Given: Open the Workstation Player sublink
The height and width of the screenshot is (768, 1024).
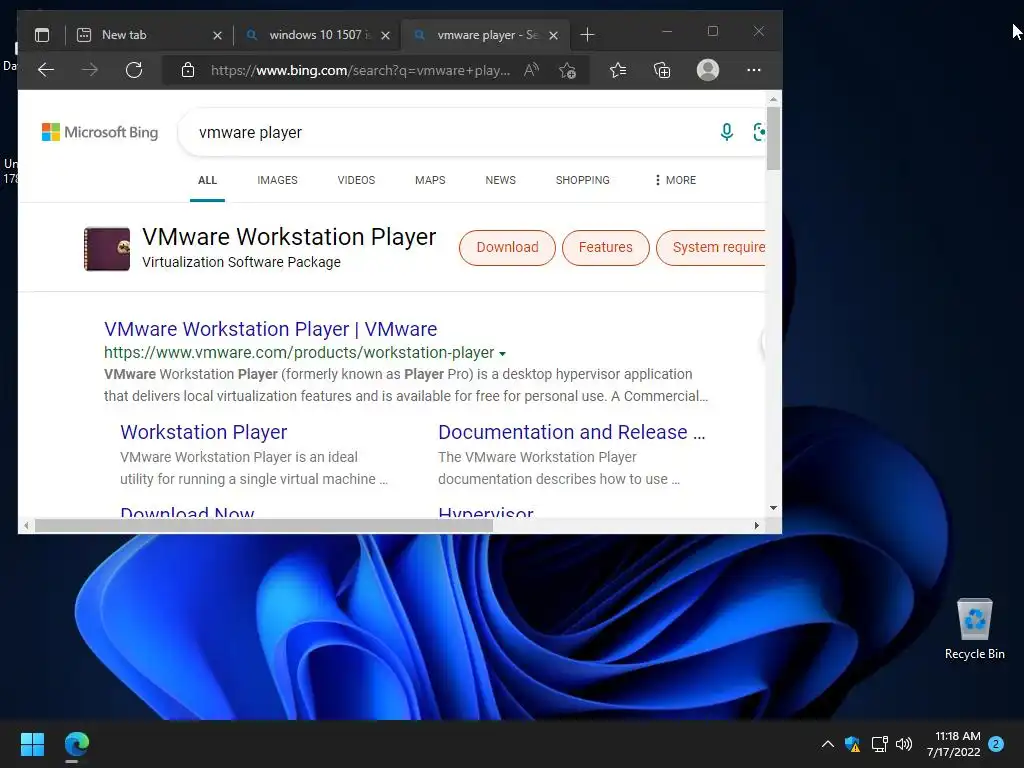Looking at the screenshot, I should tap(204, 432).
